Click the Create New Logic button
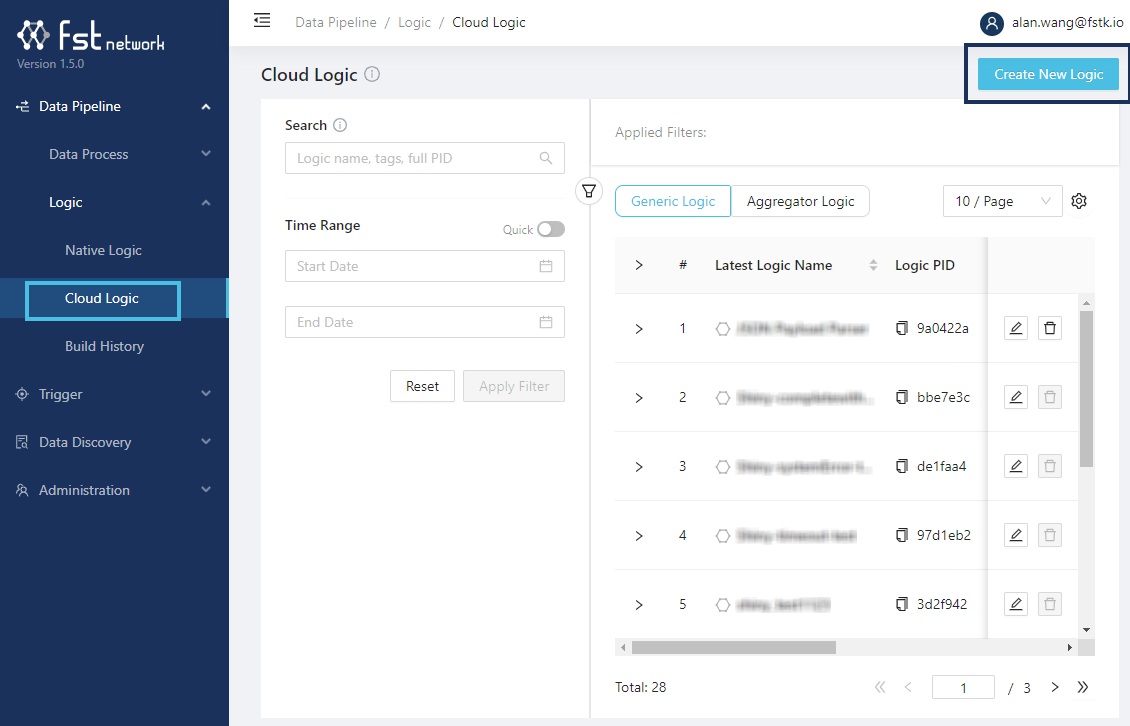Viewport: 1130px width, 726px height. click(1048, 74)
